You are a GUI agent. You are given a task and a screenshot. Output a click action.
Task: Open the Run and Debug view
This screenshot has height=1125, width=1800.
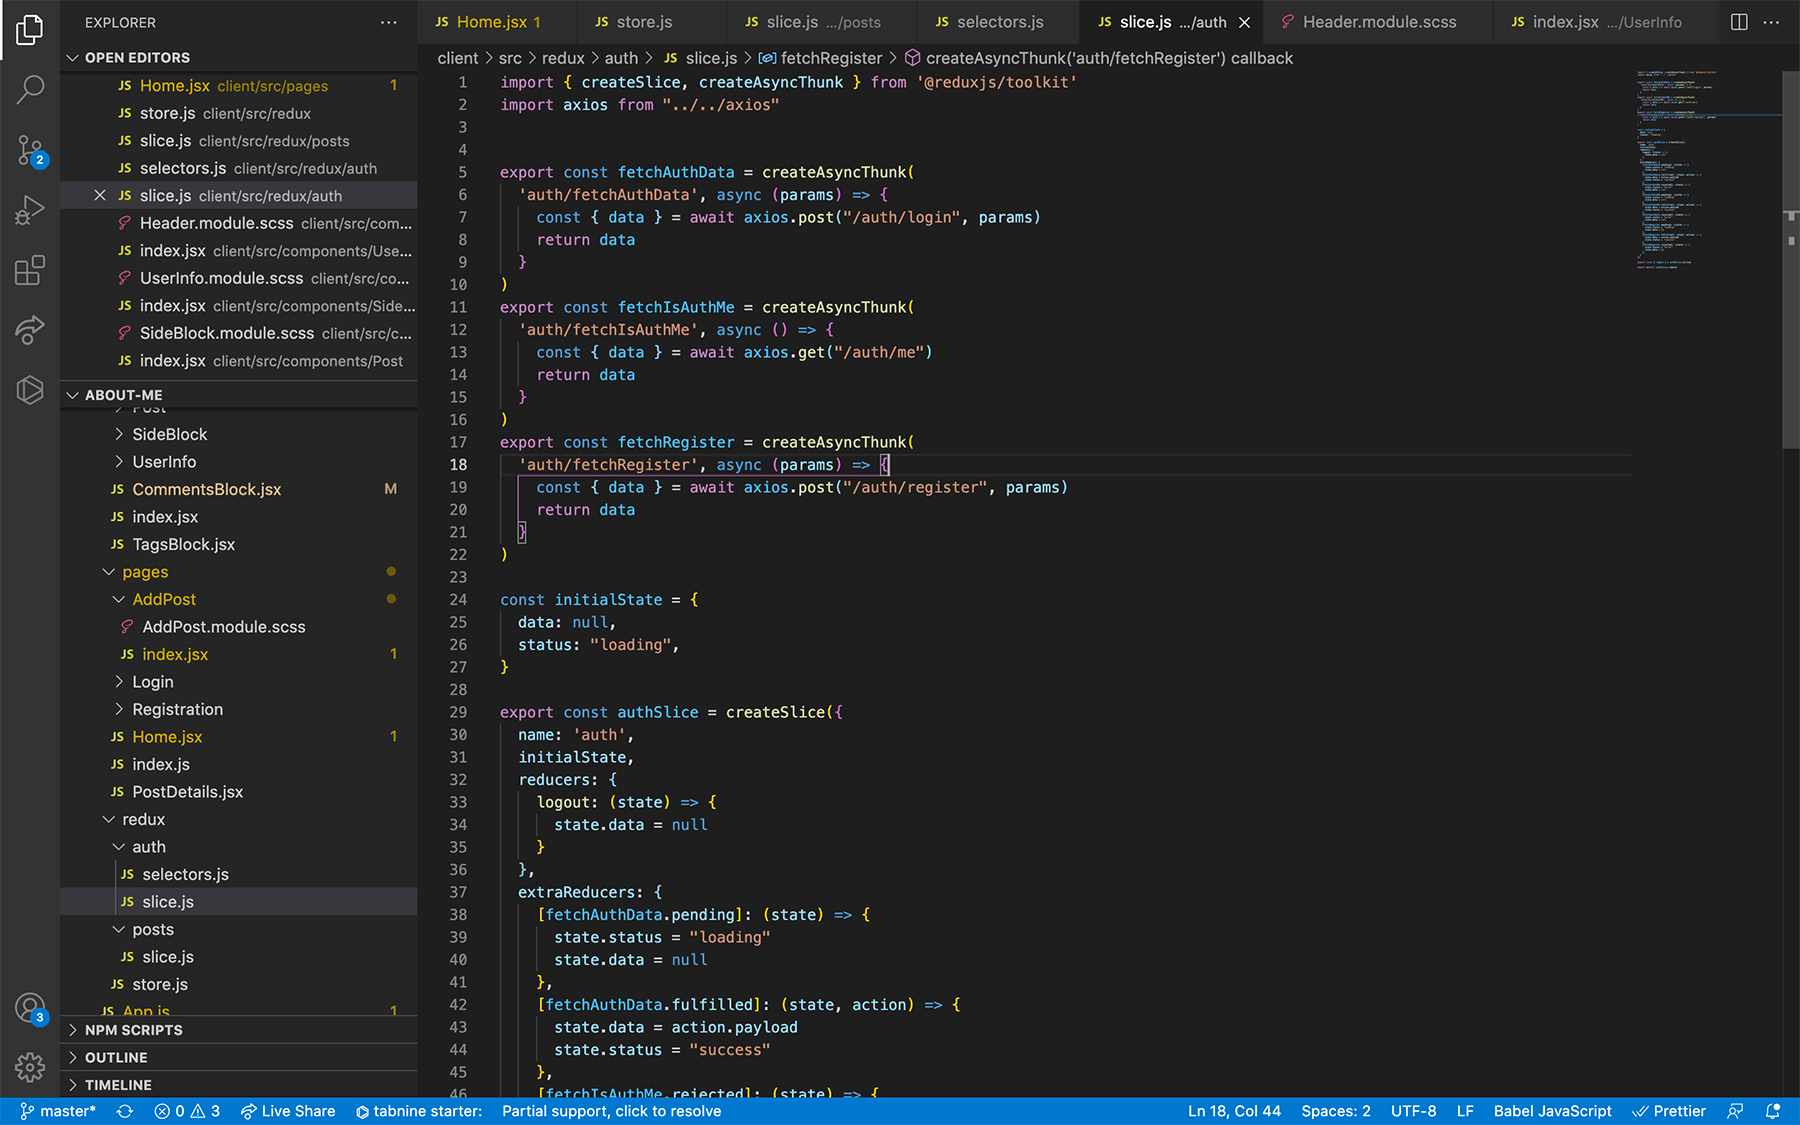point(30,210)
